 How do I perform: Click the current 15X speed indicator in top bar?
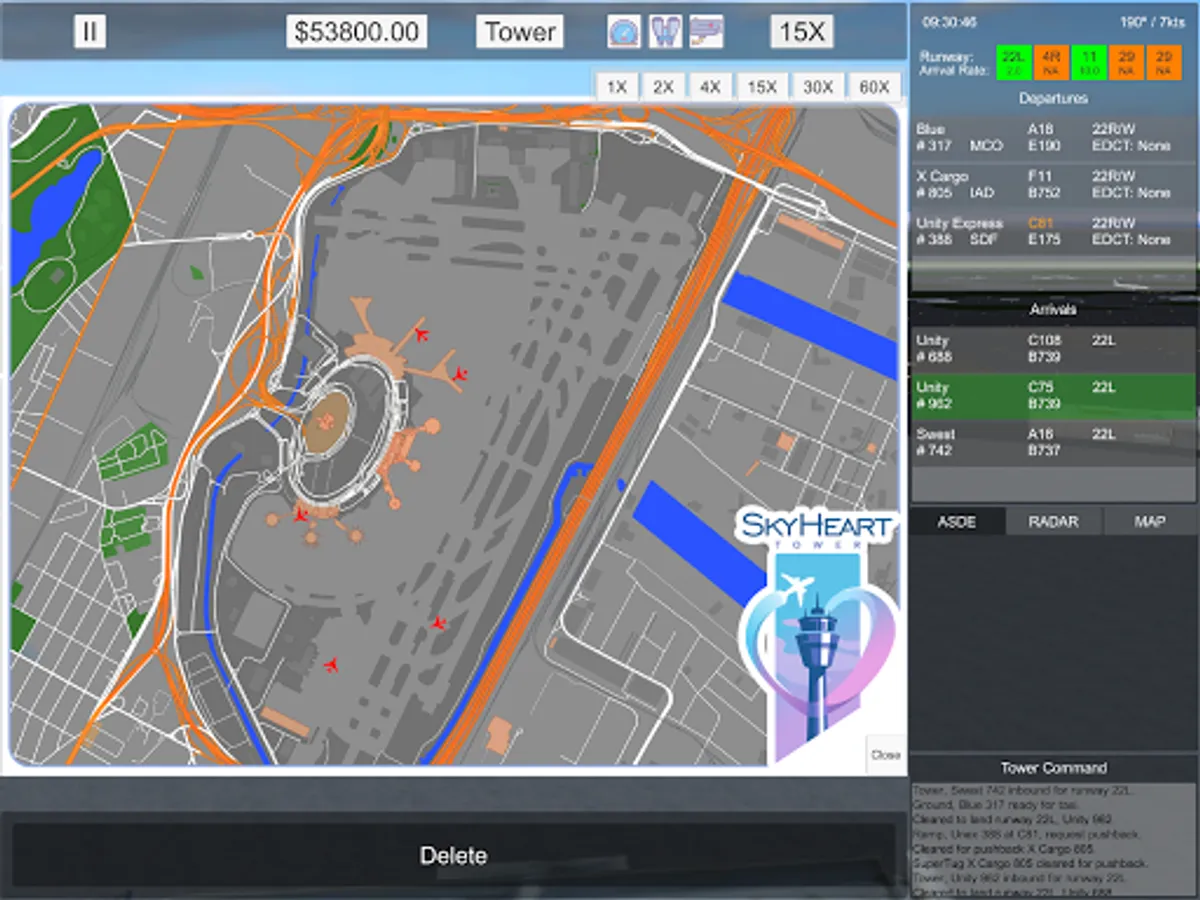point(802,32)
